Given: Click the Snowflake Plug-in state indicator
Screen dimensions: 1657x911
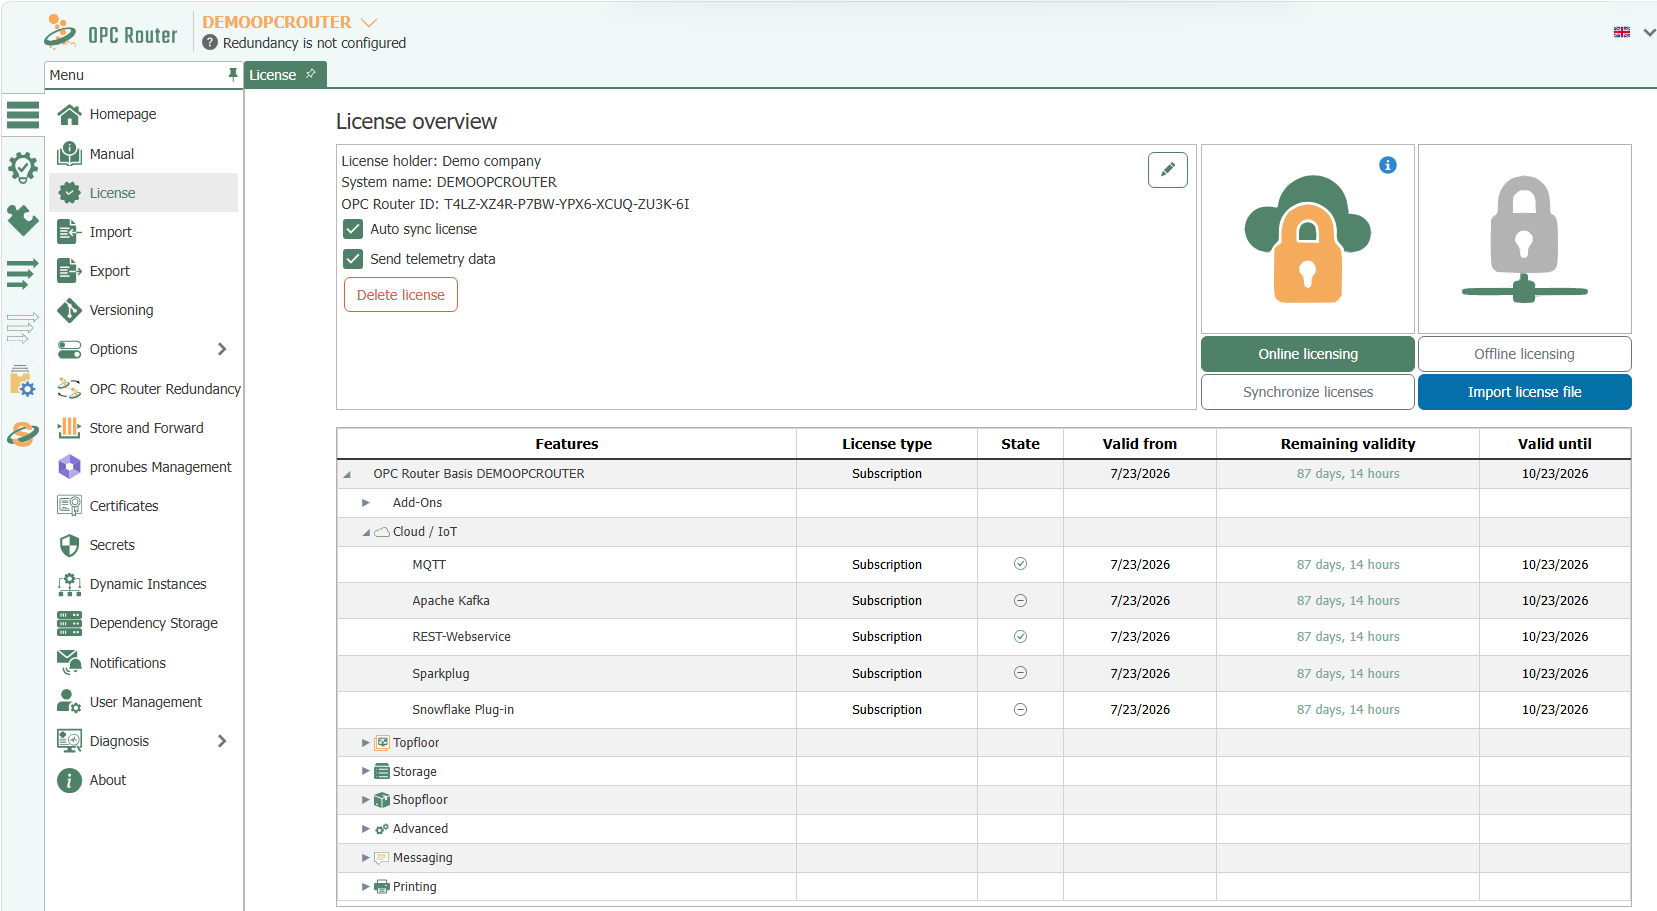Looking at the screenshot, I should pyautogui.click(x=1020, y=710).
